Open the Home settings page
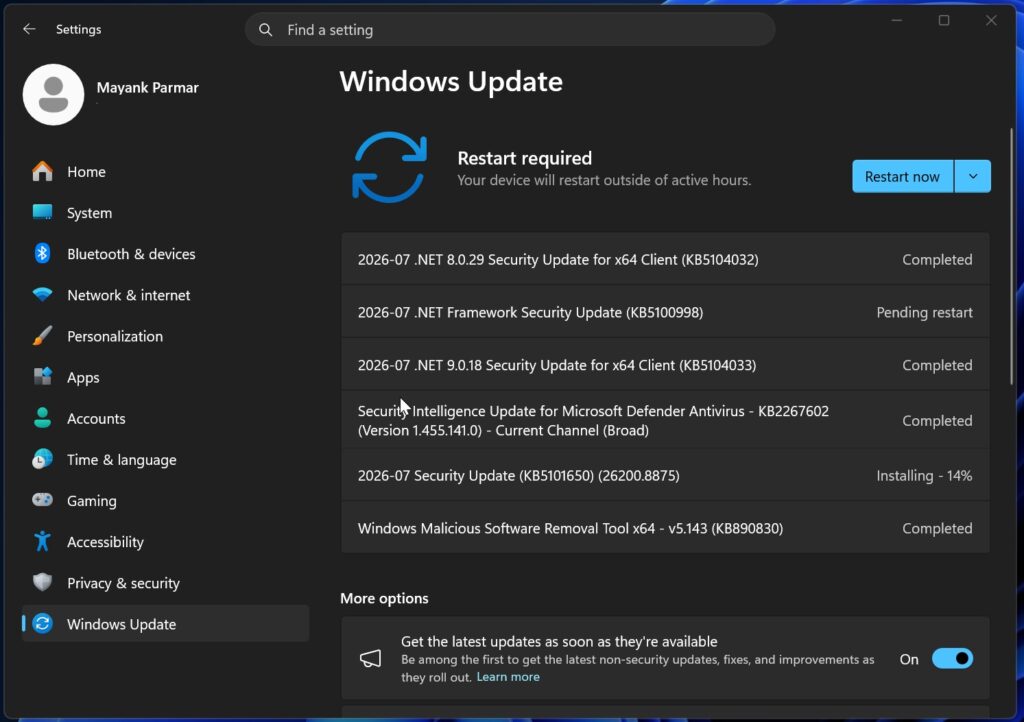Image resolution: width=1024 pixels, height=722 pixels. 165,172
